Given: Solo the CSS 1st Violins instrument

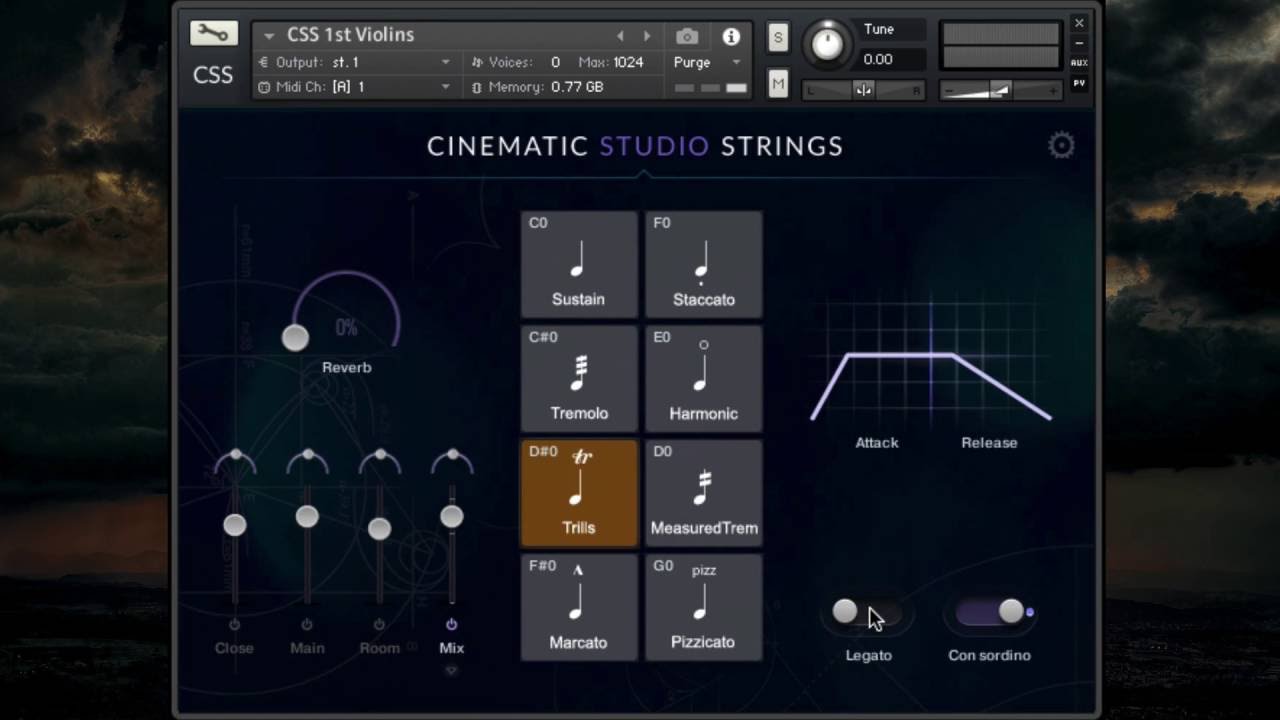Looking at the screenshot, I should tap(777, 36).
